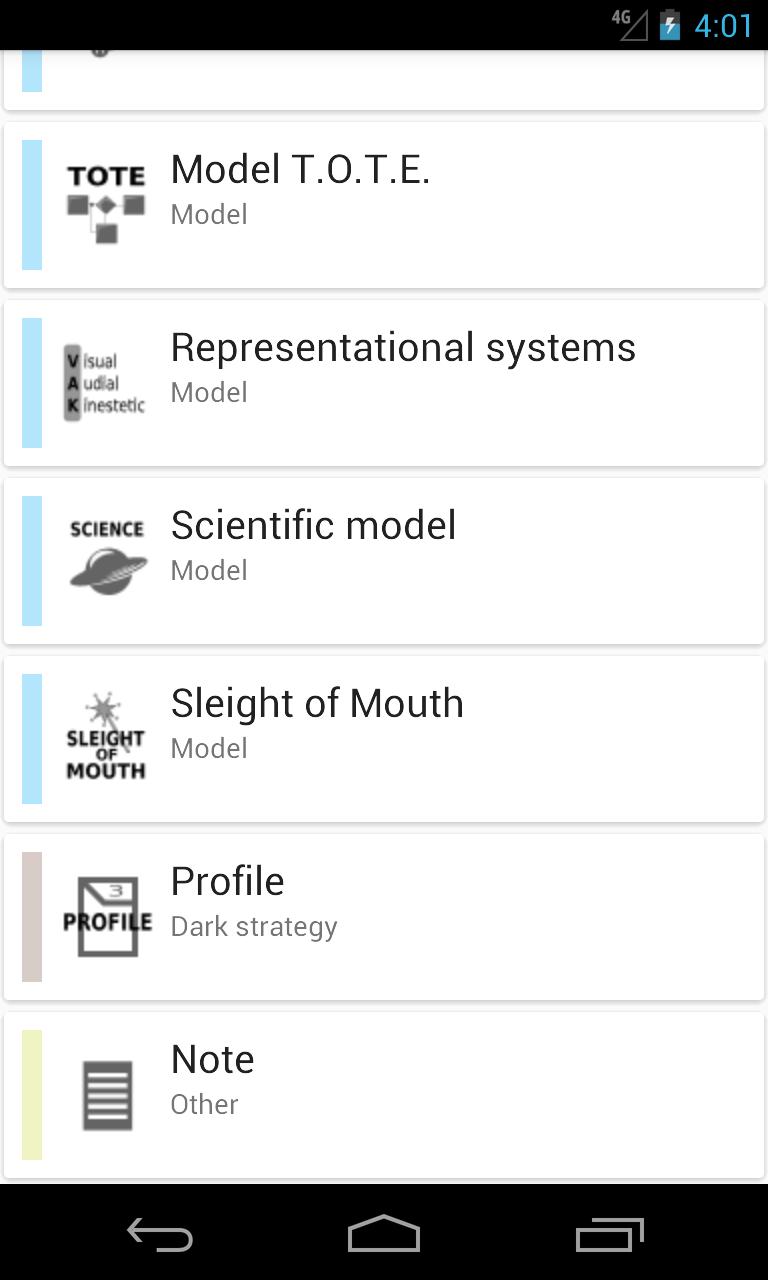
Task: Tap the Sleight of Mouth icon
Action: 106,738
